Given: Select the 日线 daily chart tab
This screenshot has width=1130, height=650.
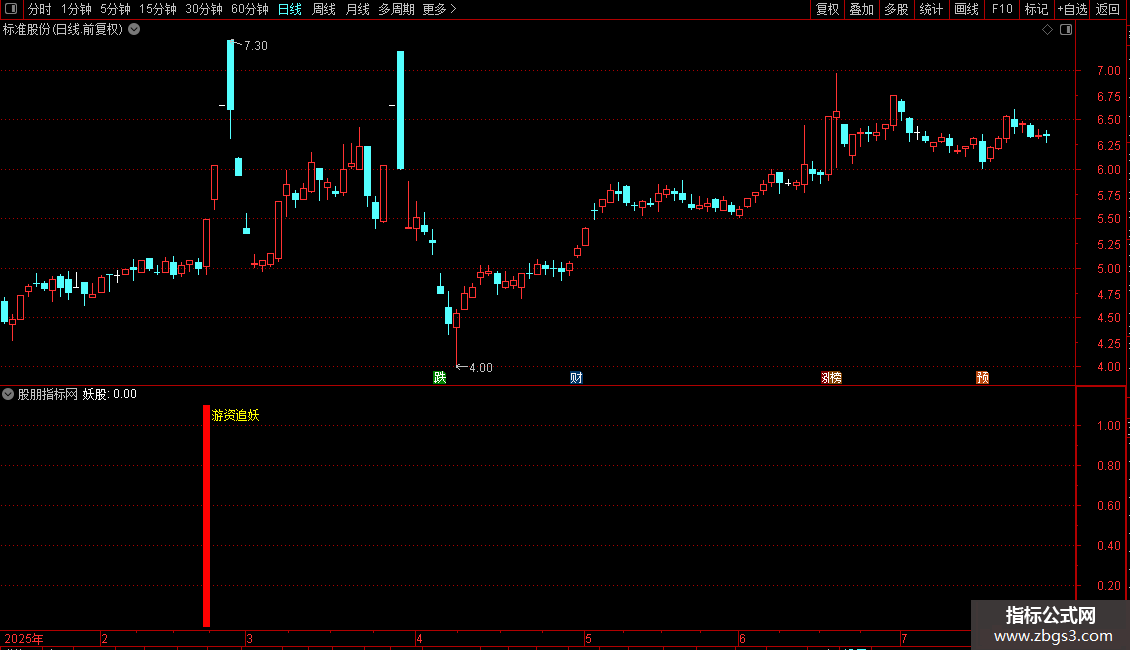Looking at the screenshot, I should point(290,9).
